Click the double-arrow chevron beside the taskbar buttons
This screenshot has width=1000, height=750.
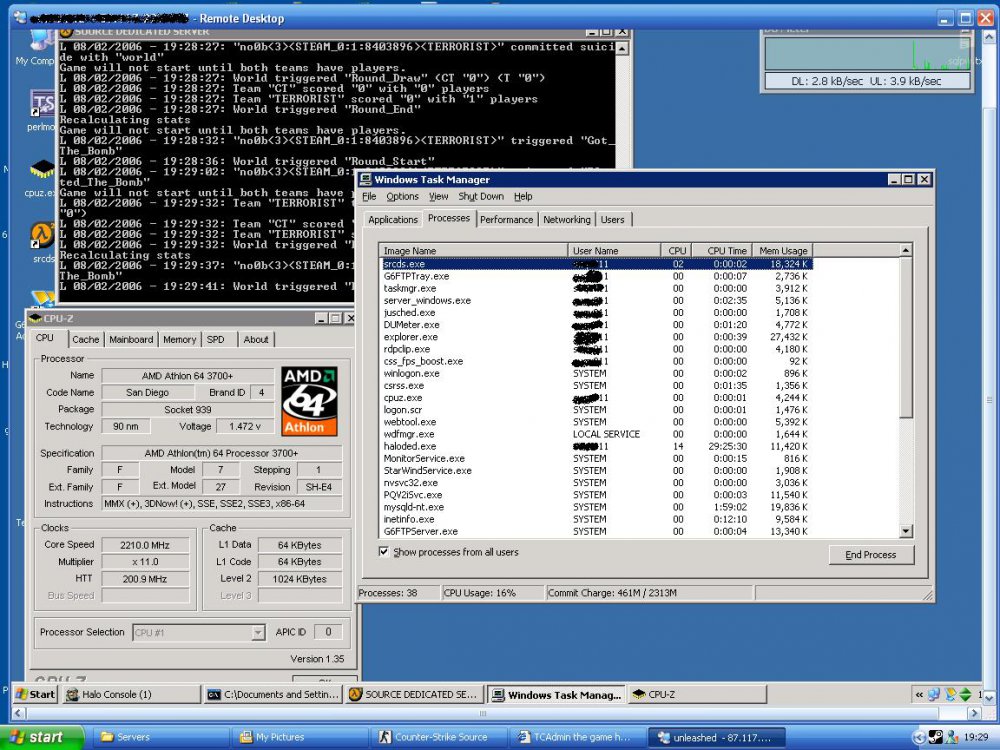point(918,694)
